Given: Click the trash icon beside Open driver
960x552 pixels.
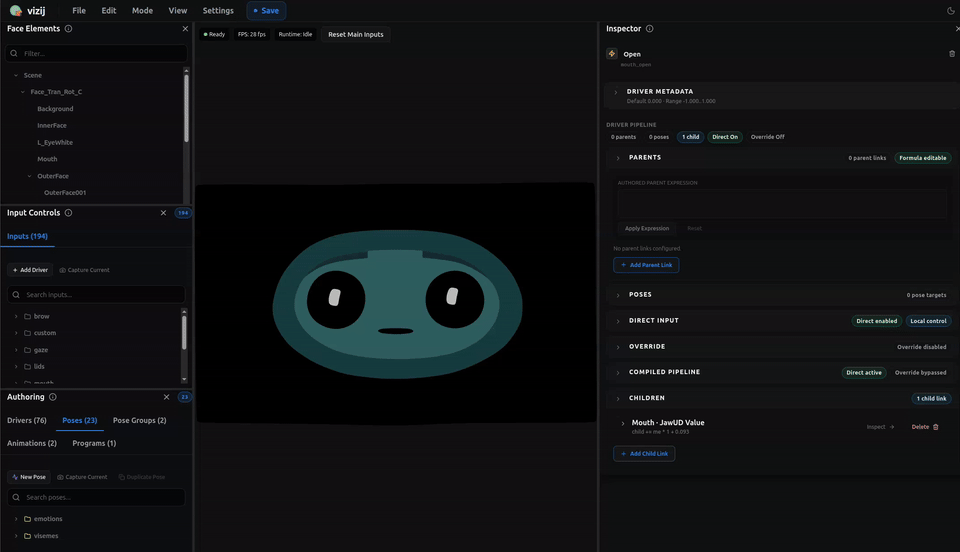Looking at the screenshot, I should [951, 54].
